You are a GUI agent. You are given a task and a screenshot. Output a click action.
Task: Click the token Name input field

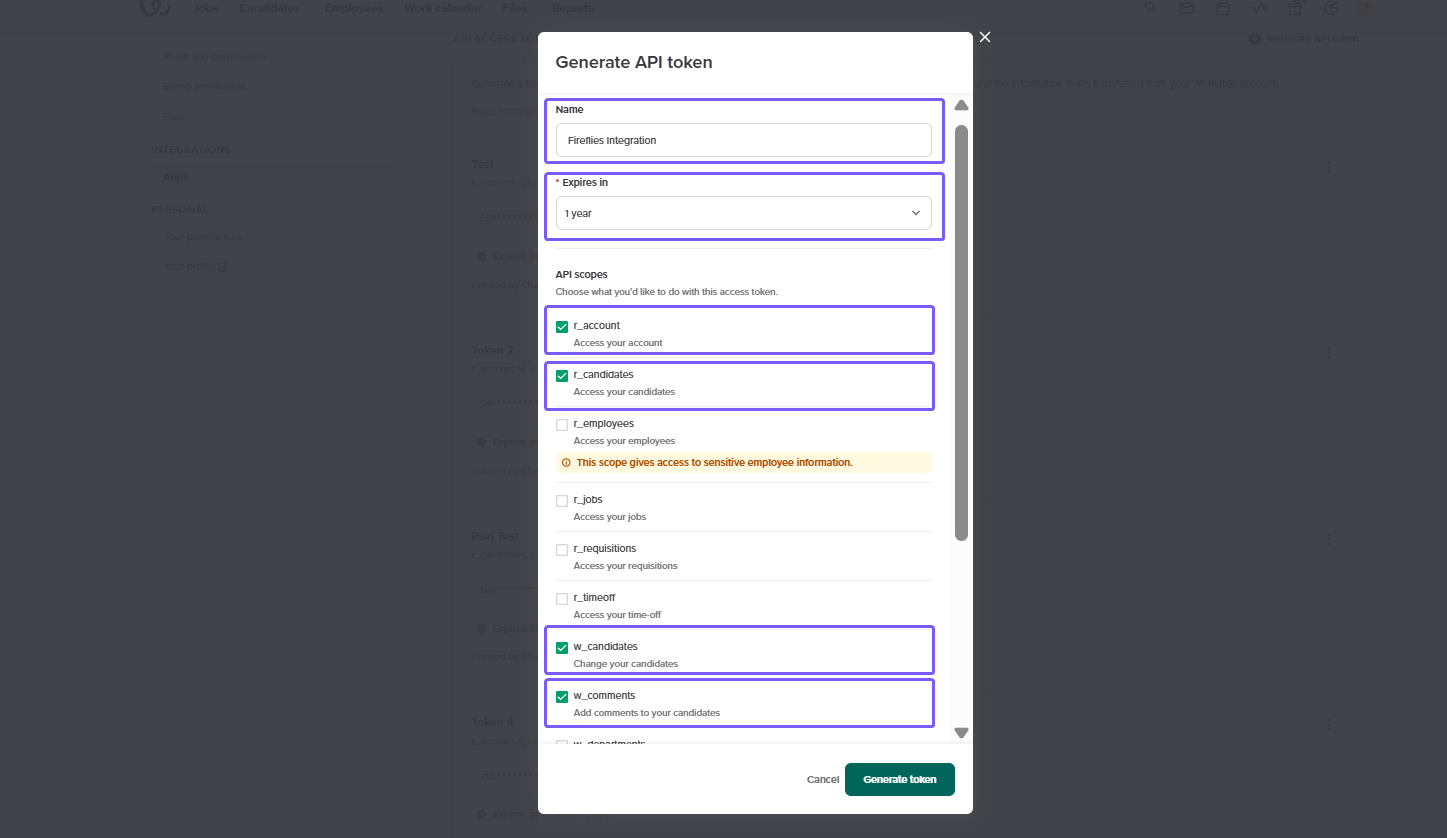coord(743,140)
